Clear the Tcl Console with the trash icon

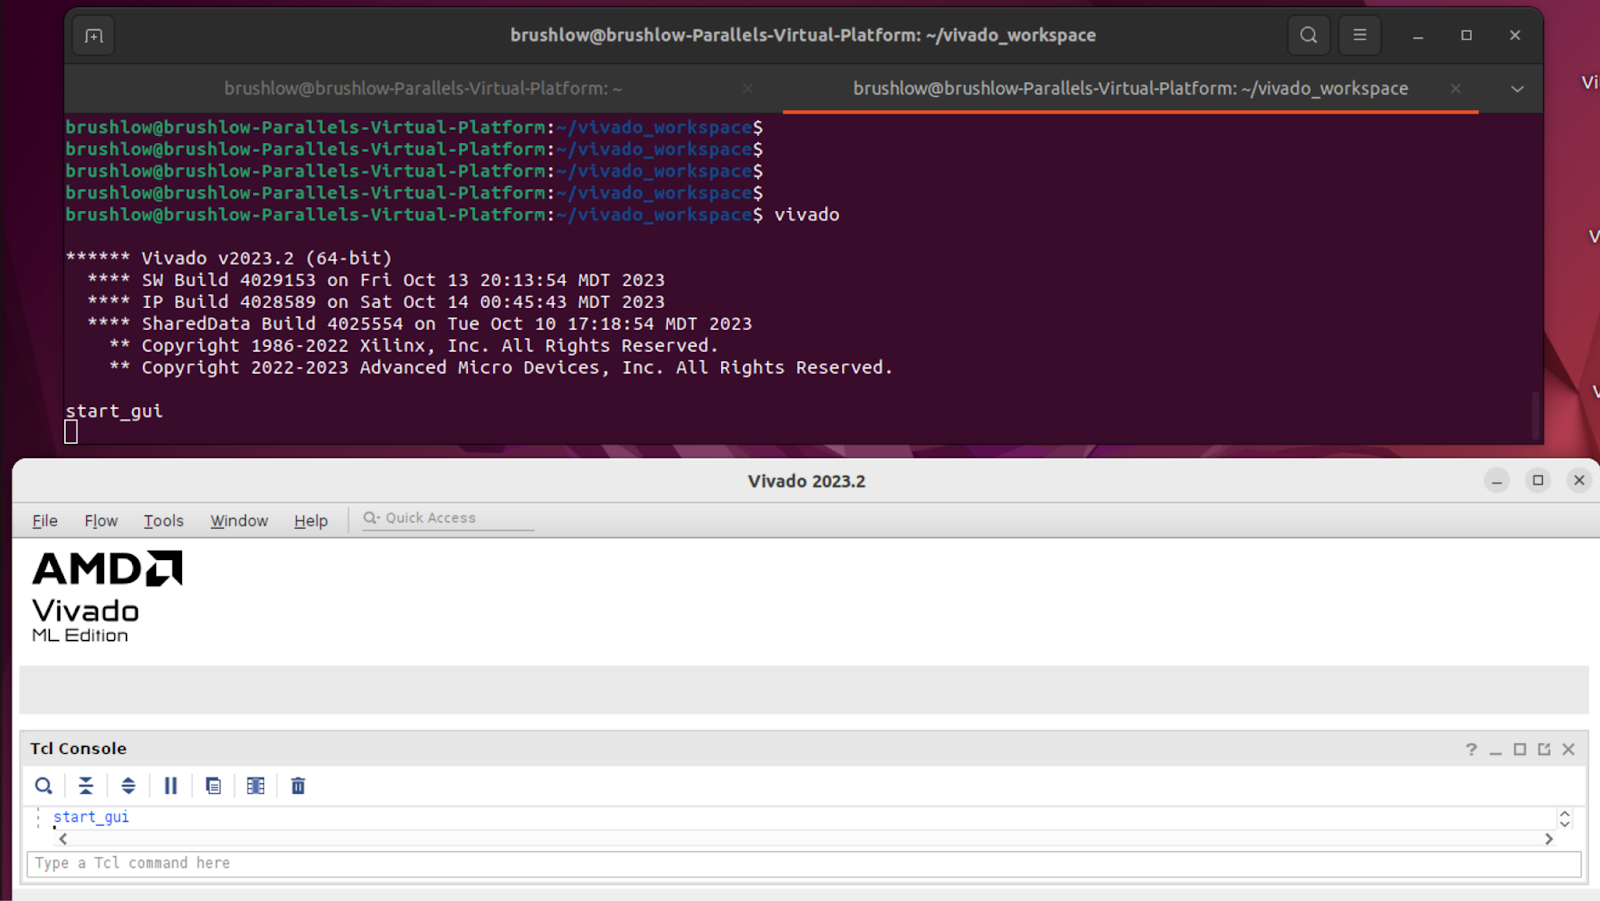pyautogui.click(x=297, y=786)
